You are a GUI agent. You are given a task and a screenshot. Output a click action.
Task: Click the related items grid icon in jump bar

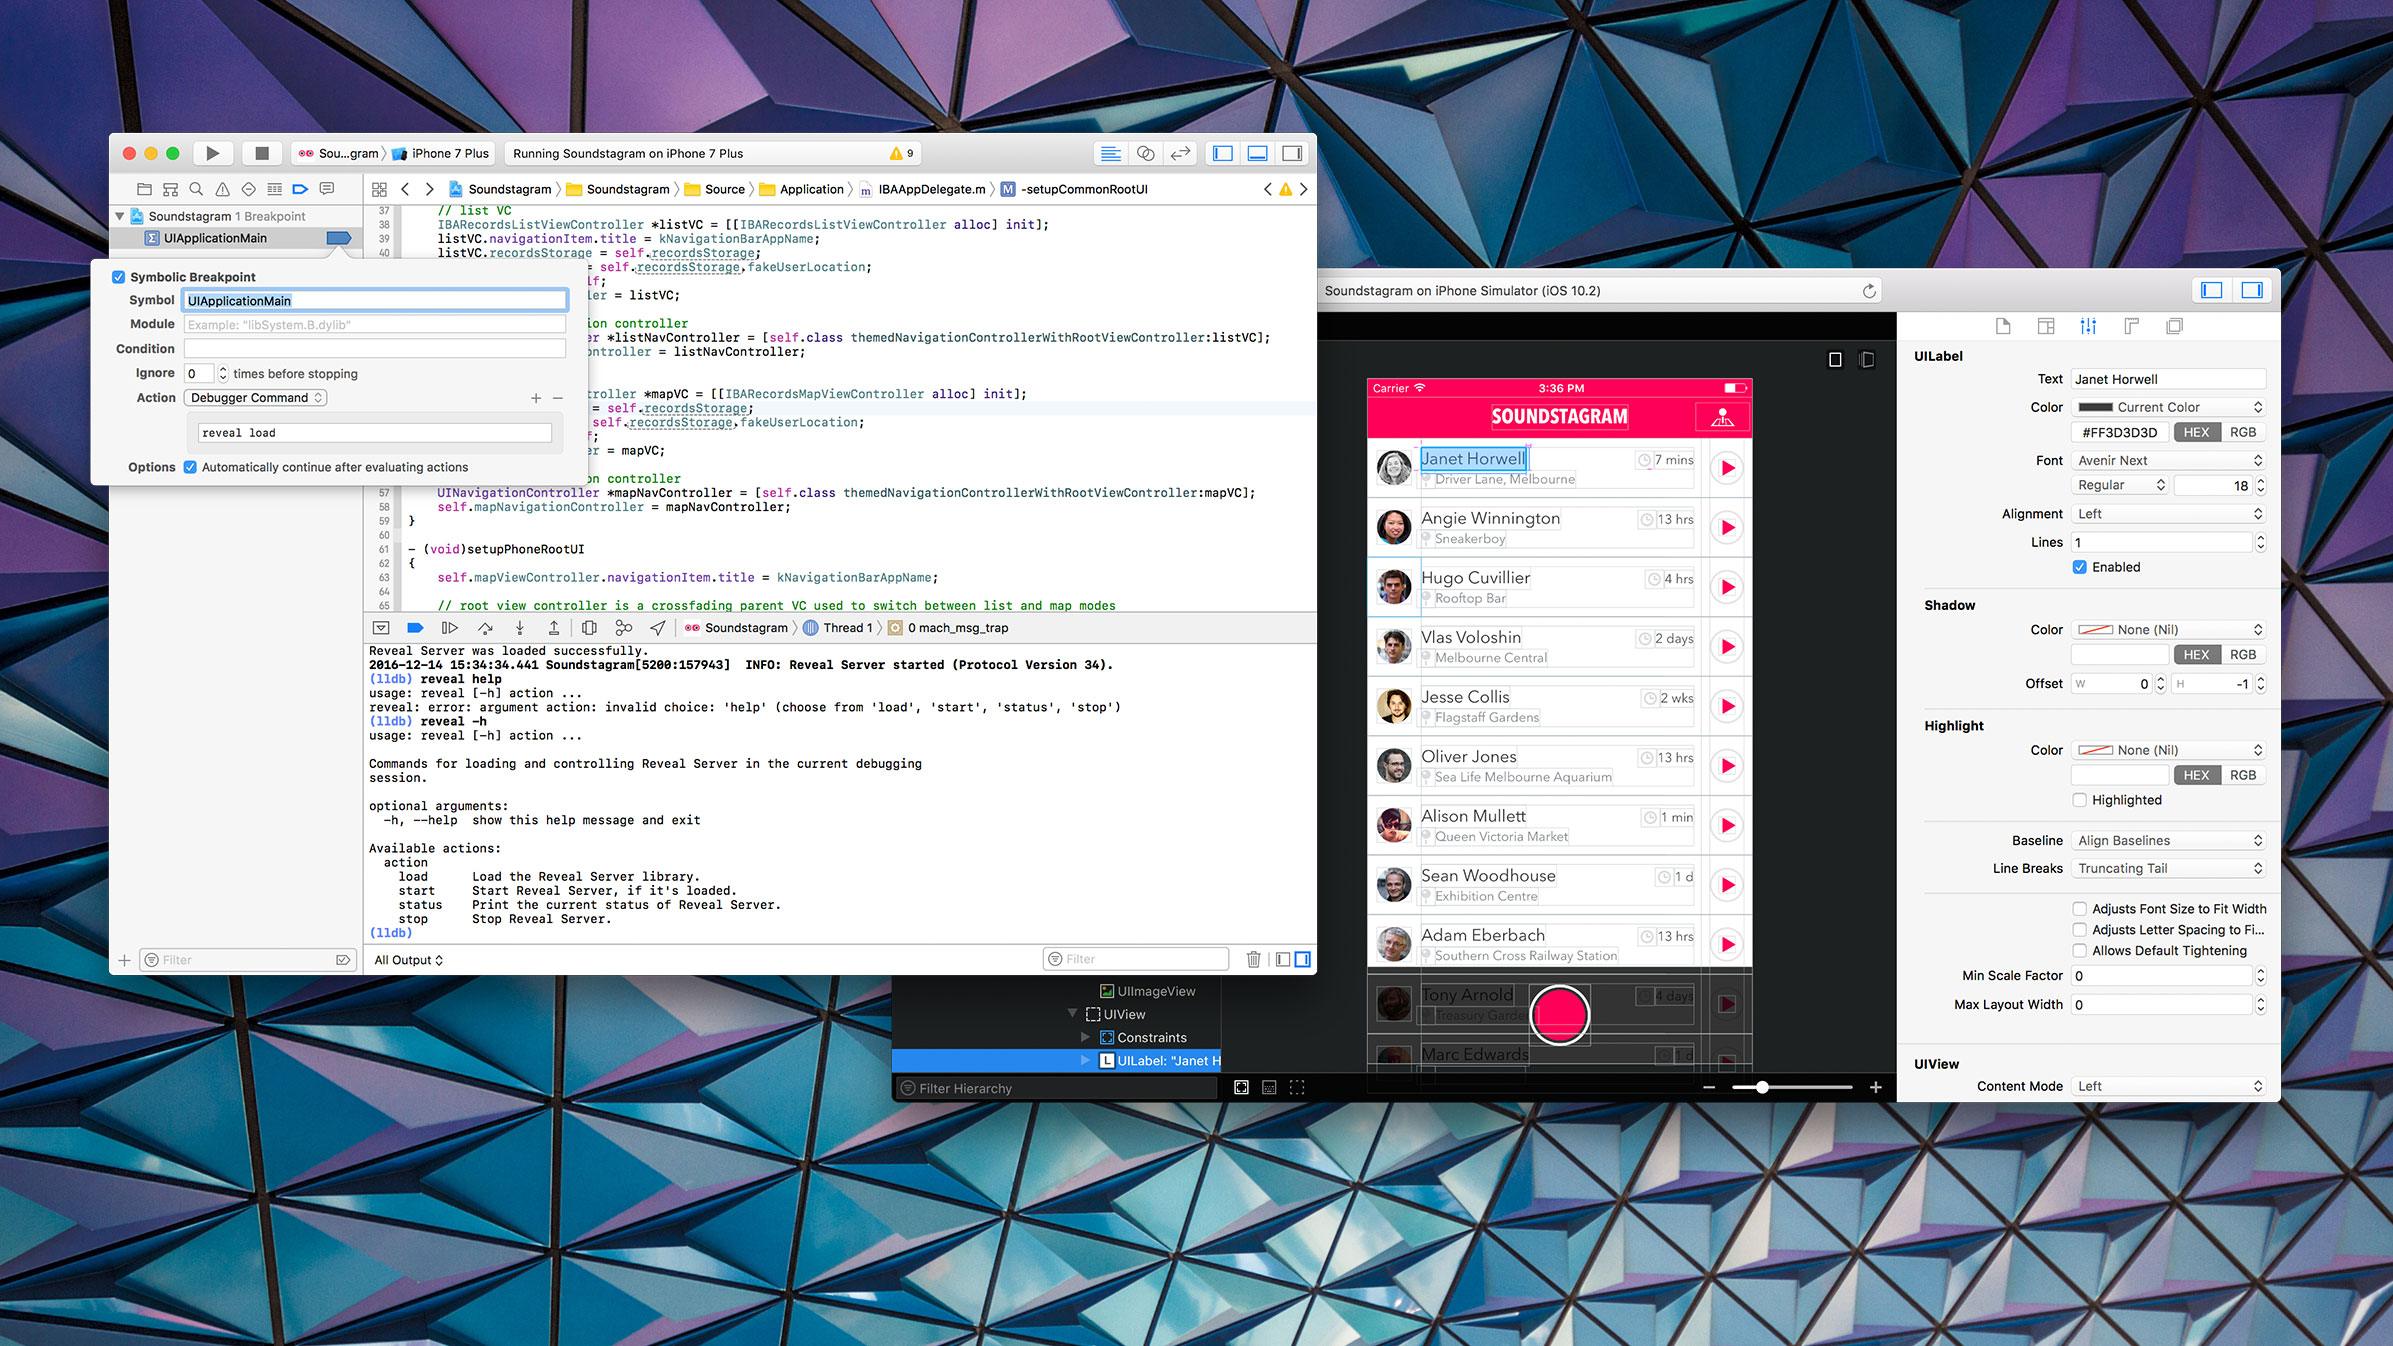[379, 189]
